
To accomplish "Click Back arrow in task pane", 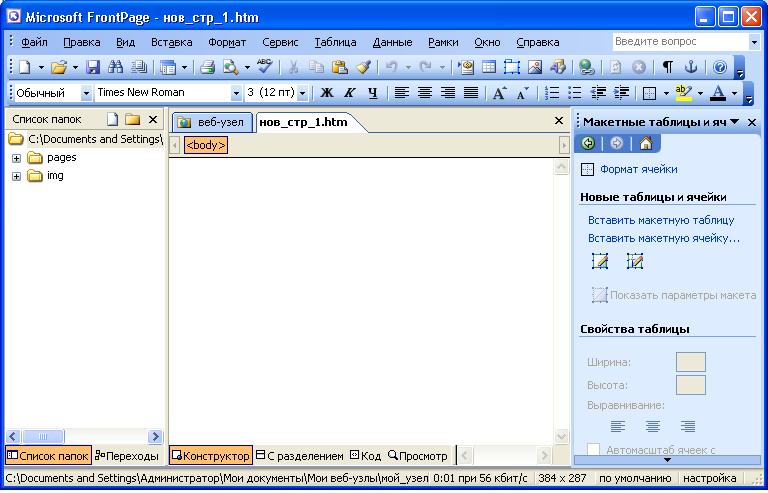I will pos(588,143).
